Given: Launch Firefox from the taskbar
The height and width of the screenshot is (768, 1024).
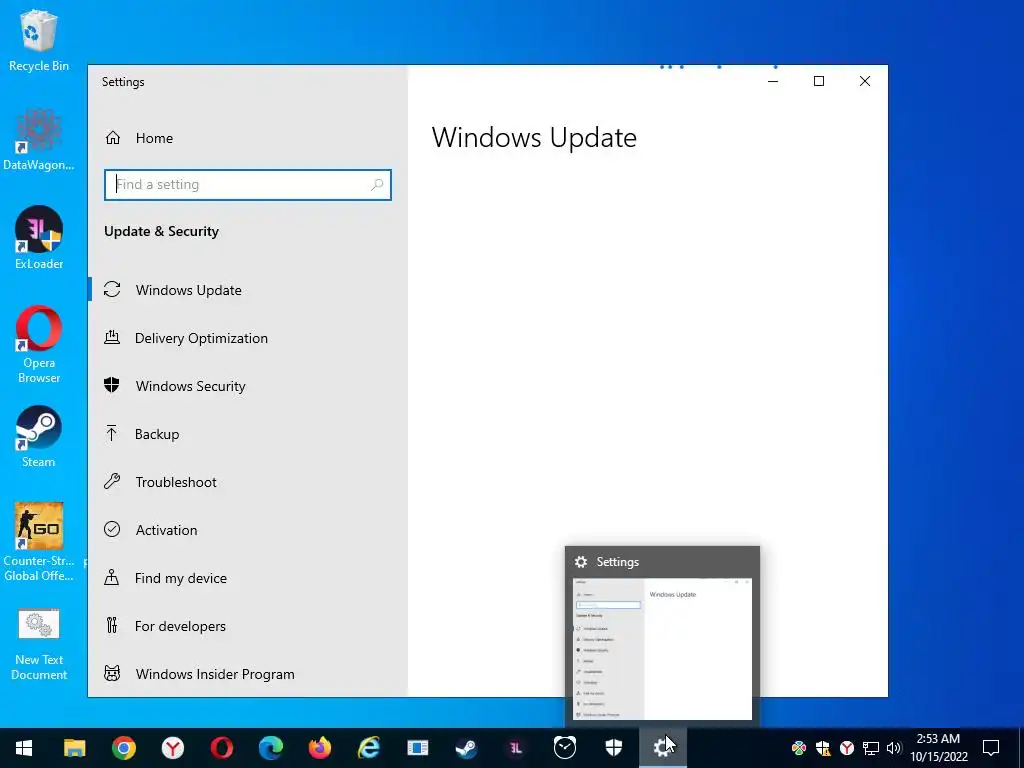Looking at the screenshot, I should (x=319, y=748).
